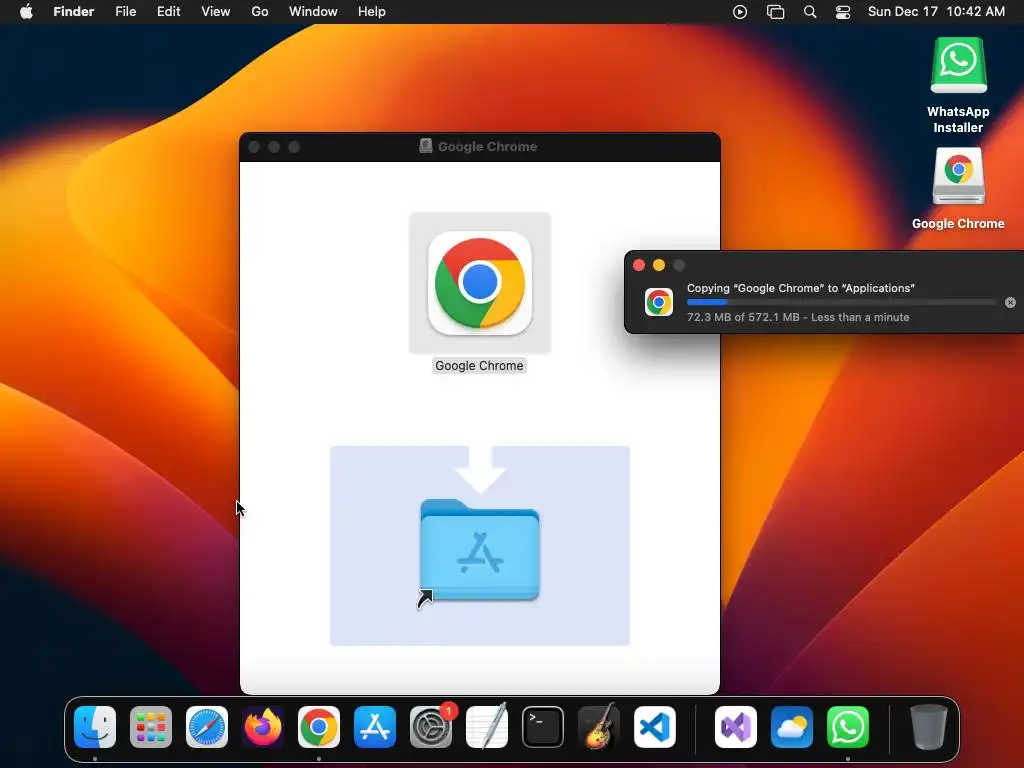Select the Google Chrome disk image on desktop
Screen dimensions: 1024x768
[x=958, y=176]
